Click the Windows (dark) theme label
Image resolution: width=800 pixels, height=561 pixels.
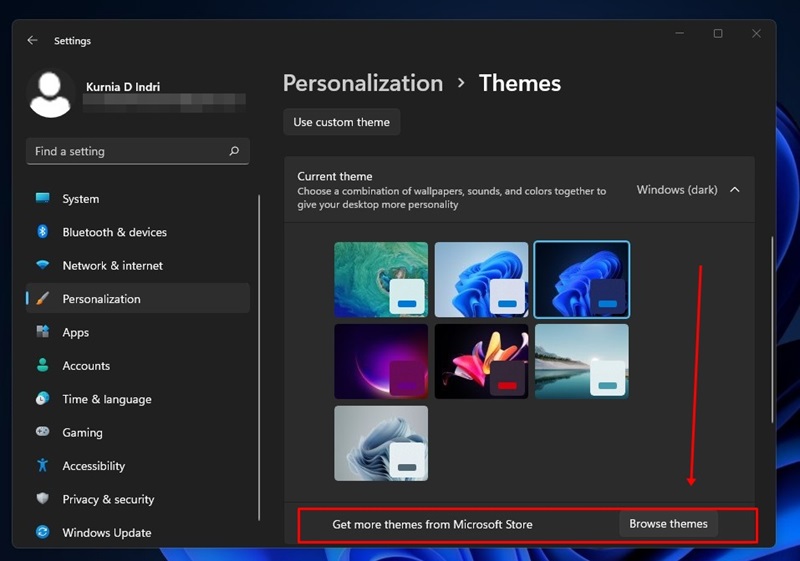click(677, 190)
